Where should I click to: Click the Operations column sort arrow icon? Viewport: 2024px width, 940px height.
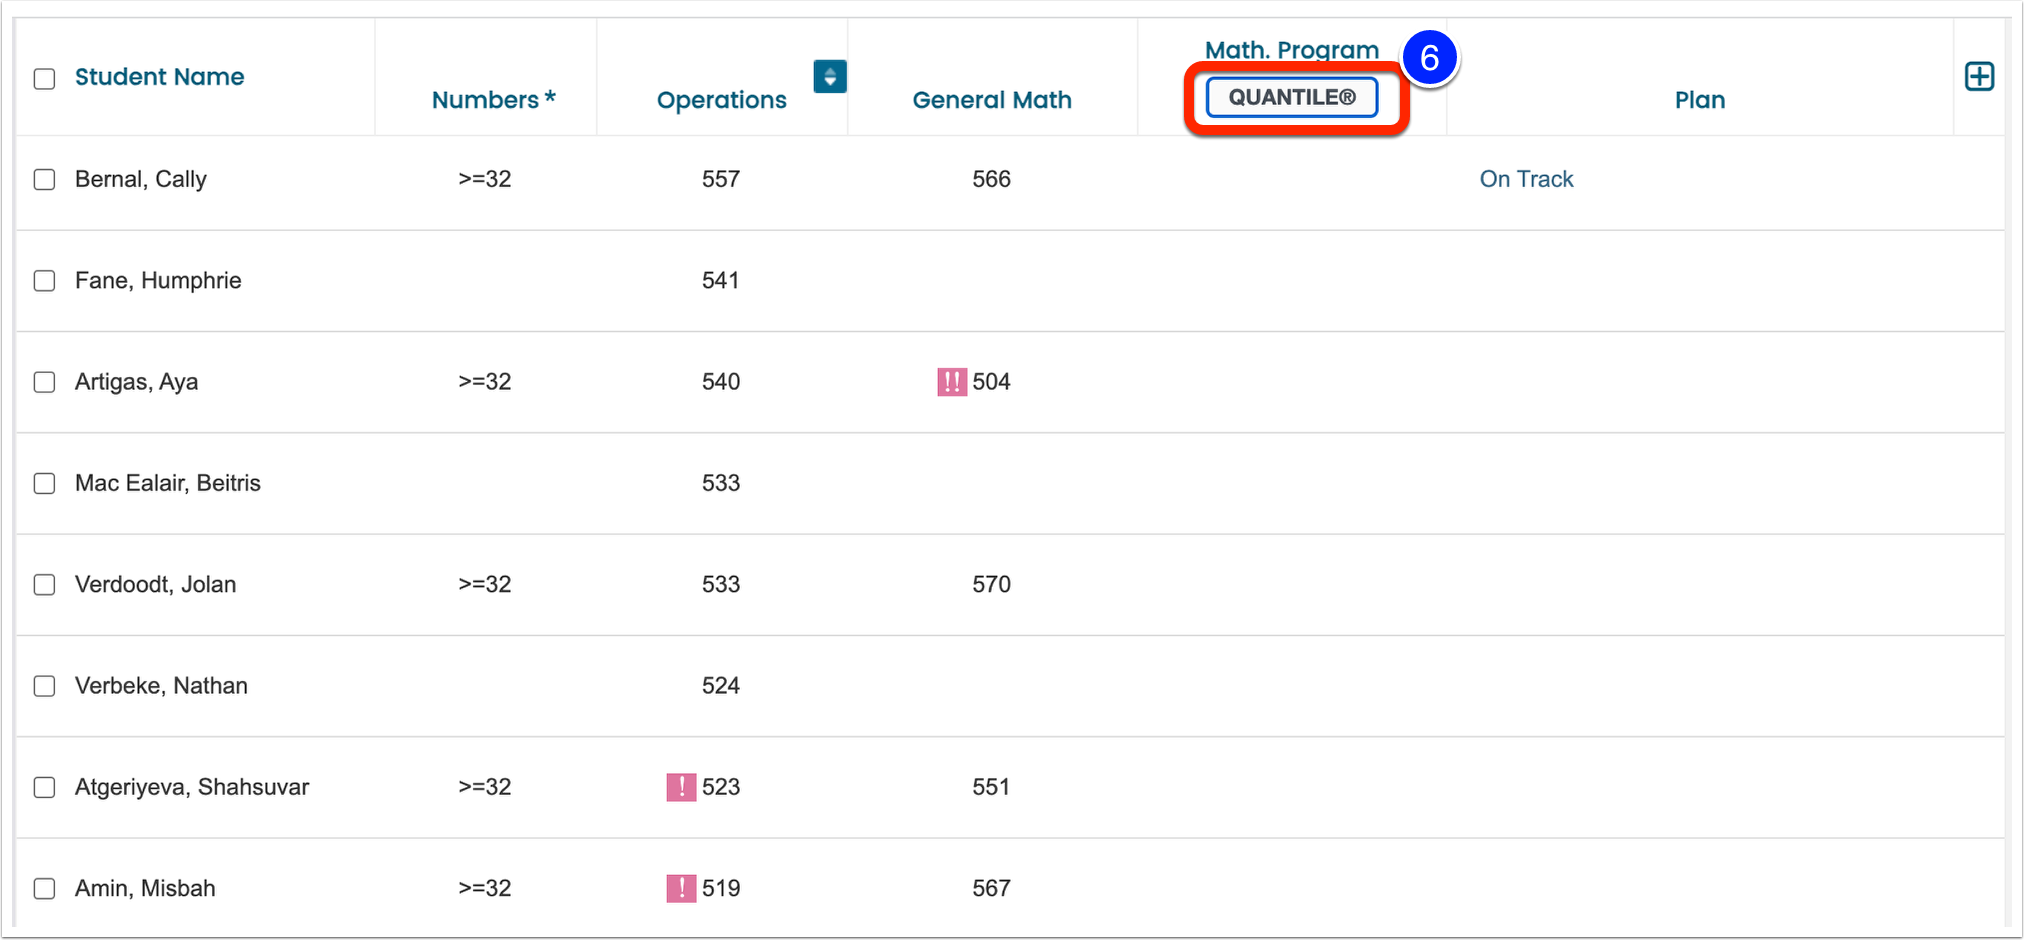pos(830,77)
